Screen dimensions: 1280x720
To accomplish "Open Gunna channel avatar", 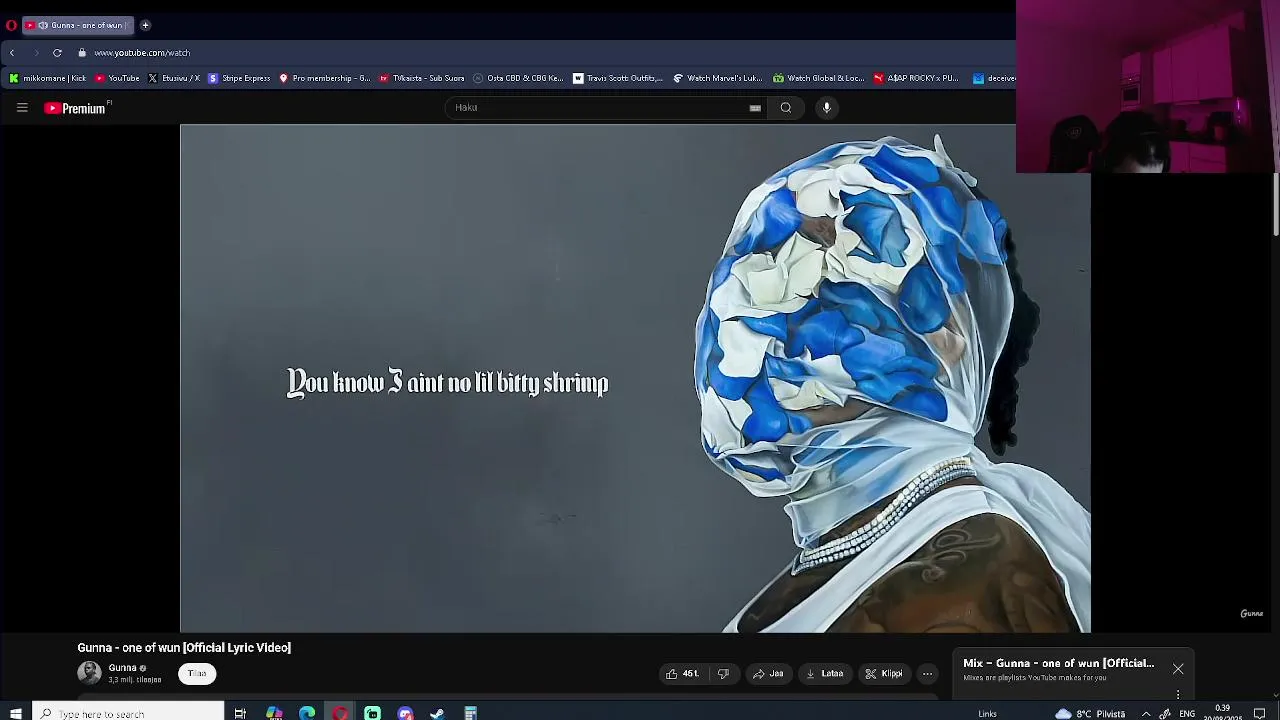I will tap(89, 673).
